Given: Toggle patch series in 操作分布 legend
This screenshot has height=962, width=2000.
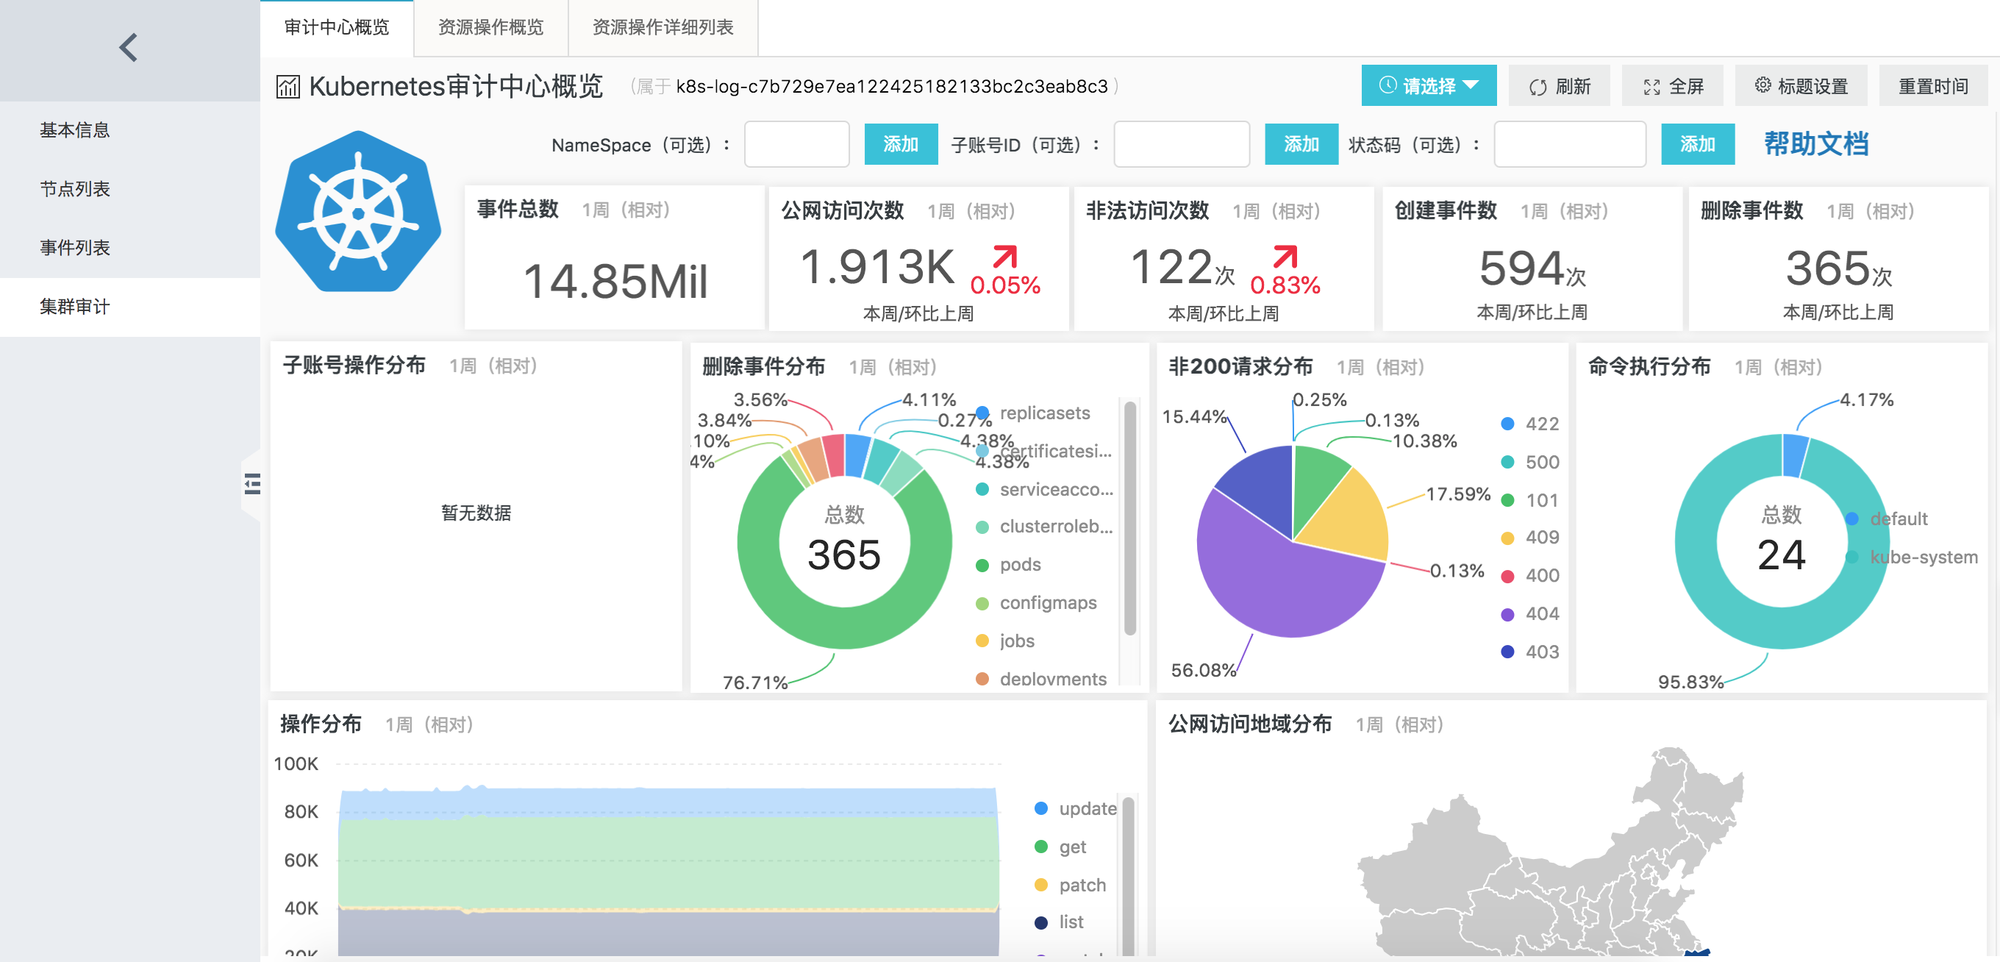Looking at the screenshot, I should (x=1070, y=885).
